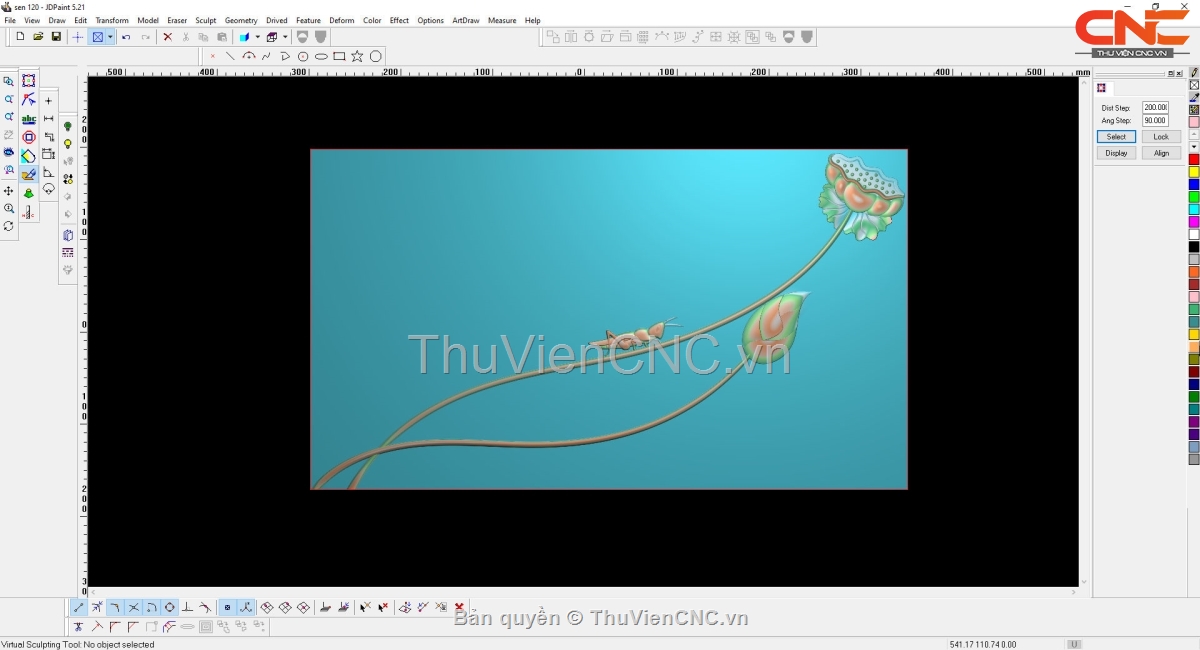
Task: Click the Display button
Action: click(1116, 153)
